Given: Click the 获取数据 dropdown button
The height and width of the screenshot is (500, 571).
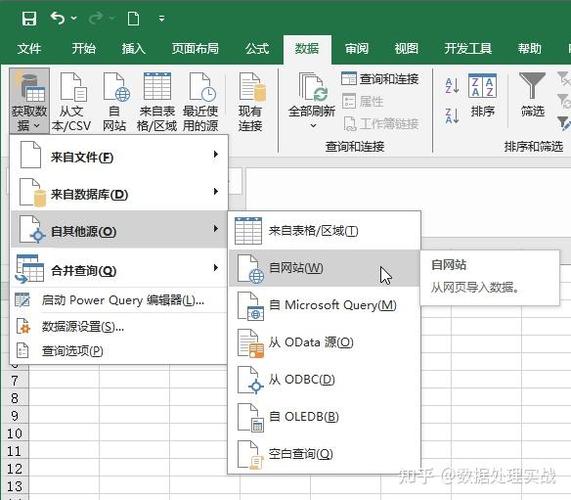Looking at the screenshot, I should (29, 101).
